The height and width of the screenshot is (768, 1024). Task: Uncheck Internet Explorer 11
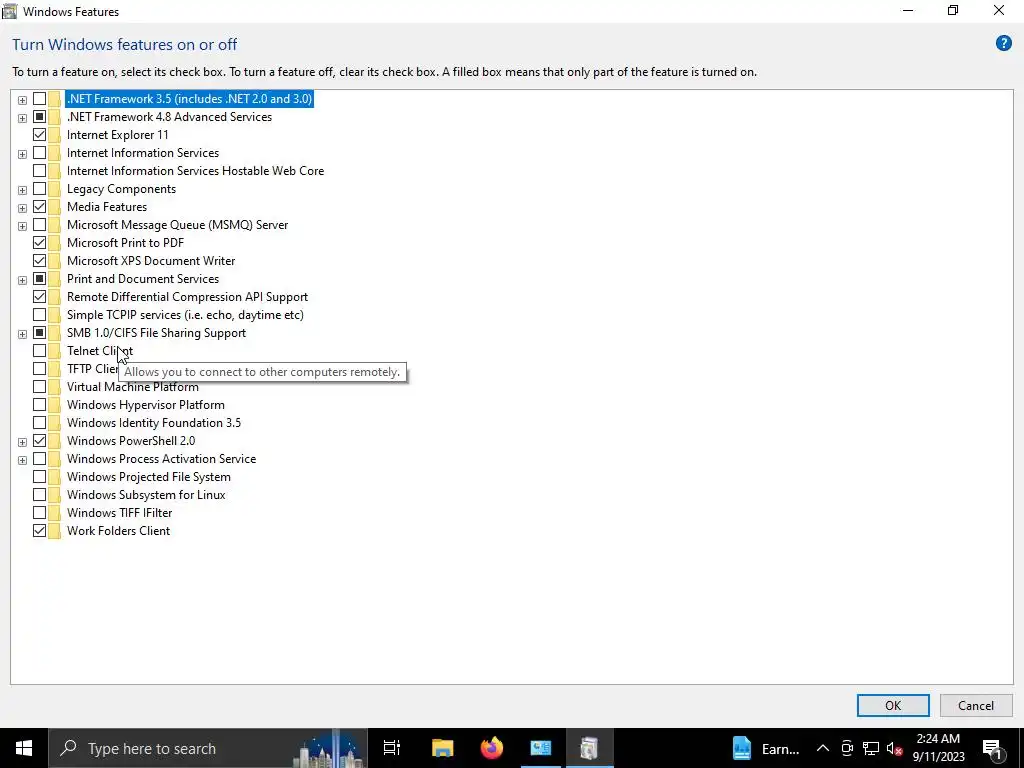[x=39, y=135]
